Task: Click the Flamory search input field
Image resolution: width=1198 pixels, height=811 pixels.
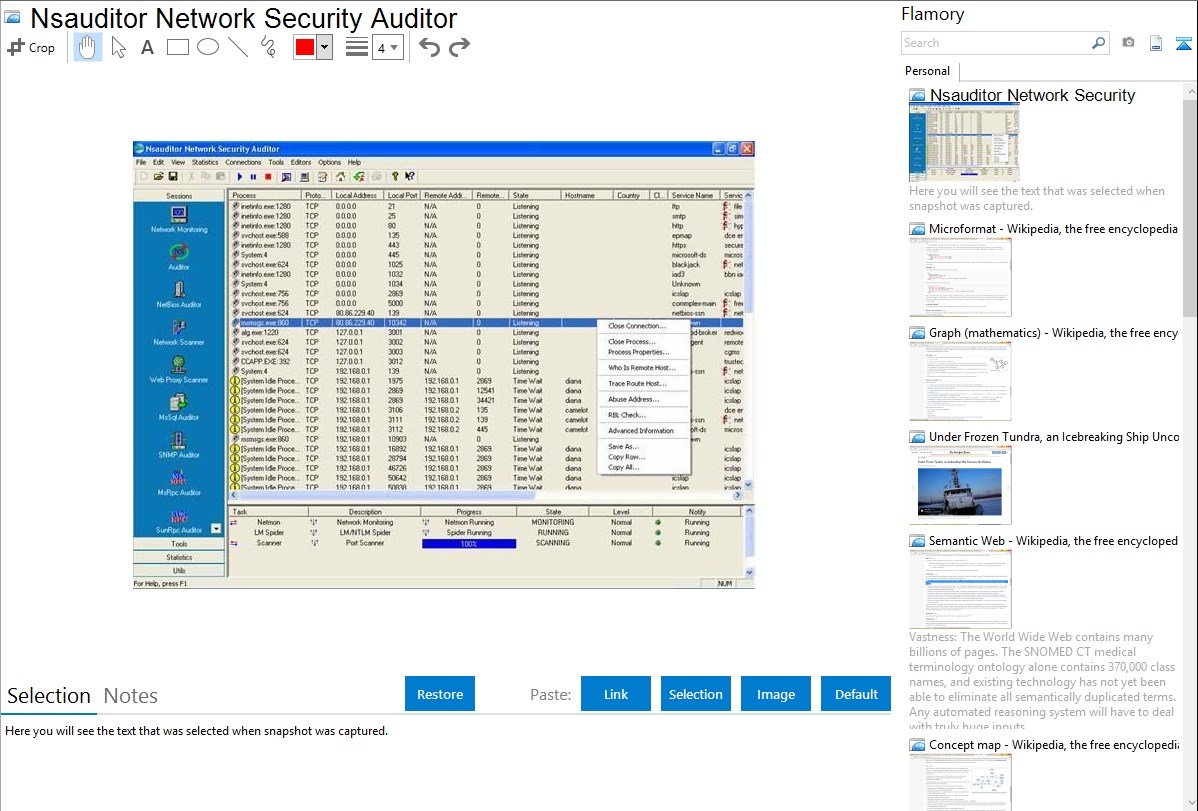Action: tap(996, 43)
